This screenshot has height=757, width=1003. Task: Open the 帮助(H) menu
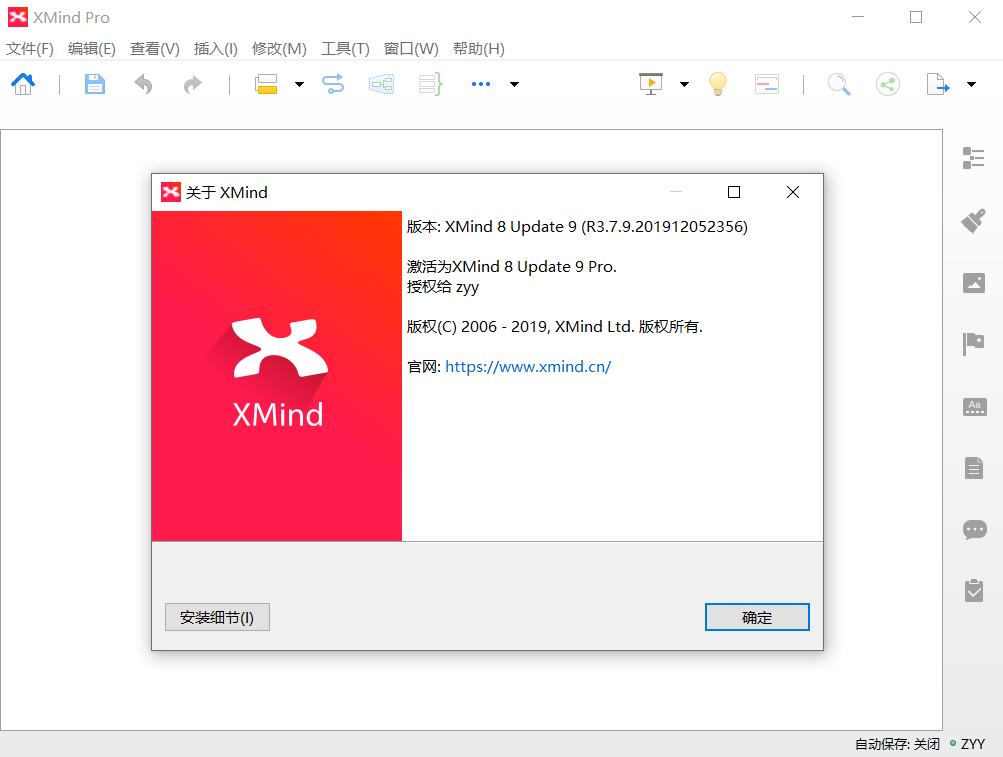pyautogui.click(x=478, y=49)
